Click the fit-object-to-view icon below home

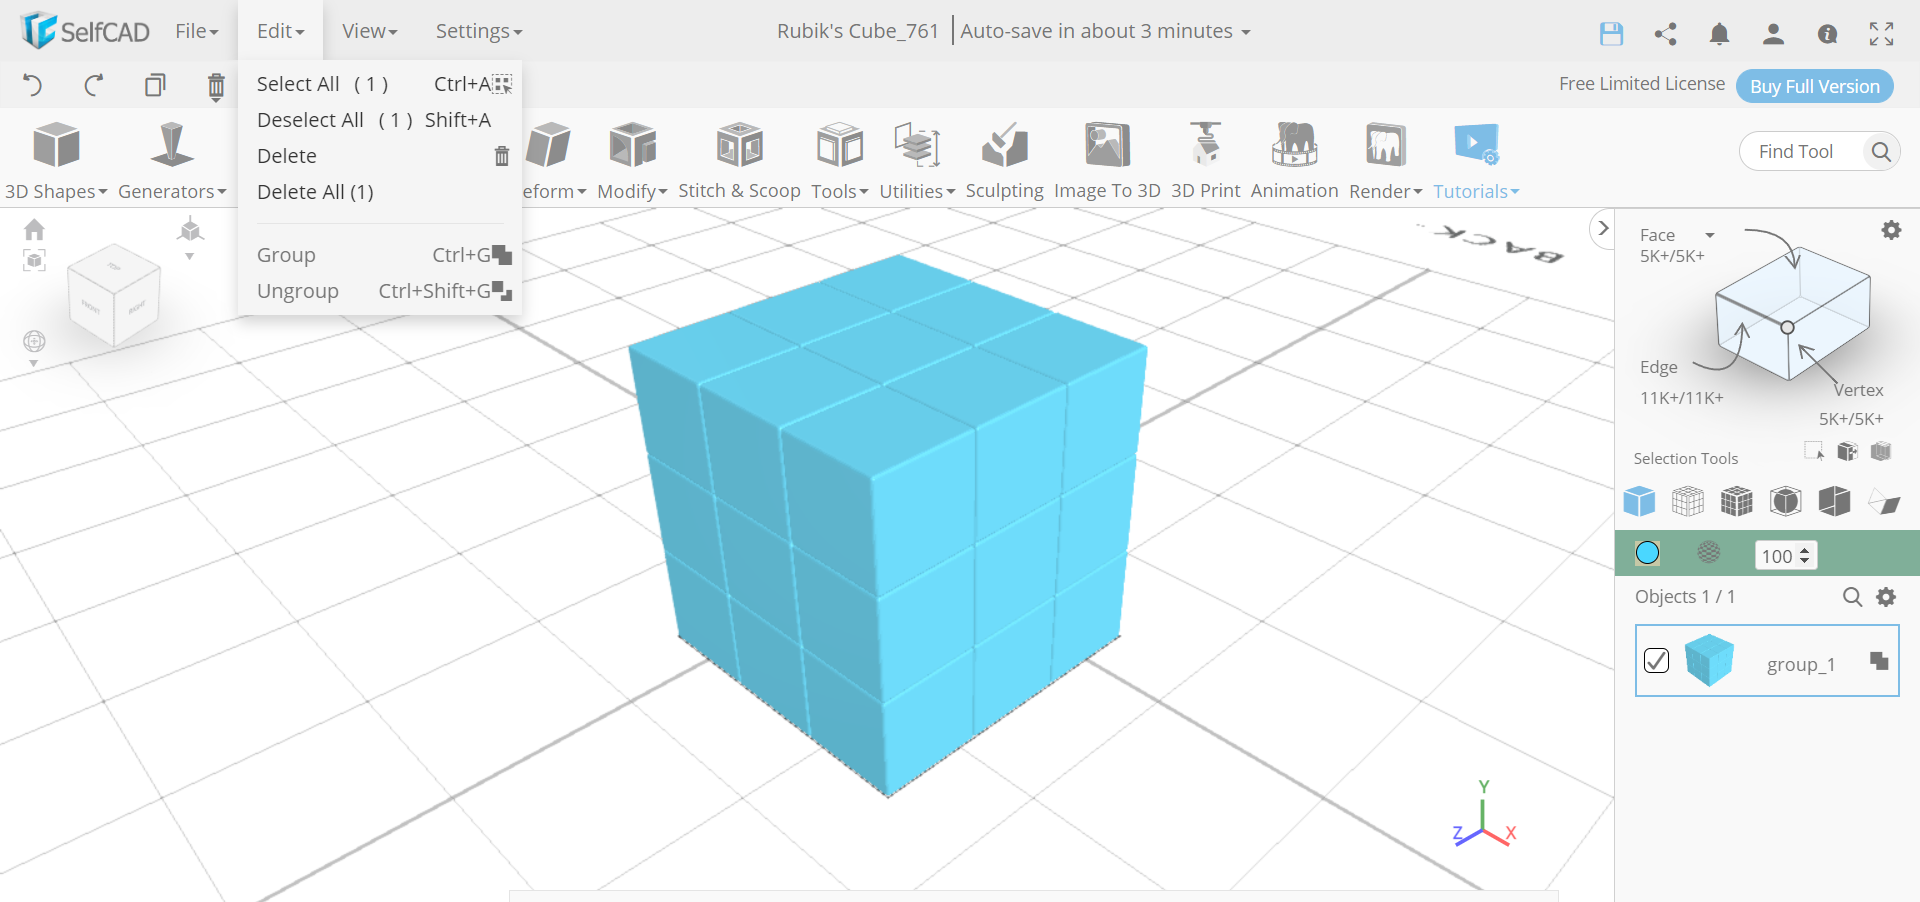[x=35, y=261]
